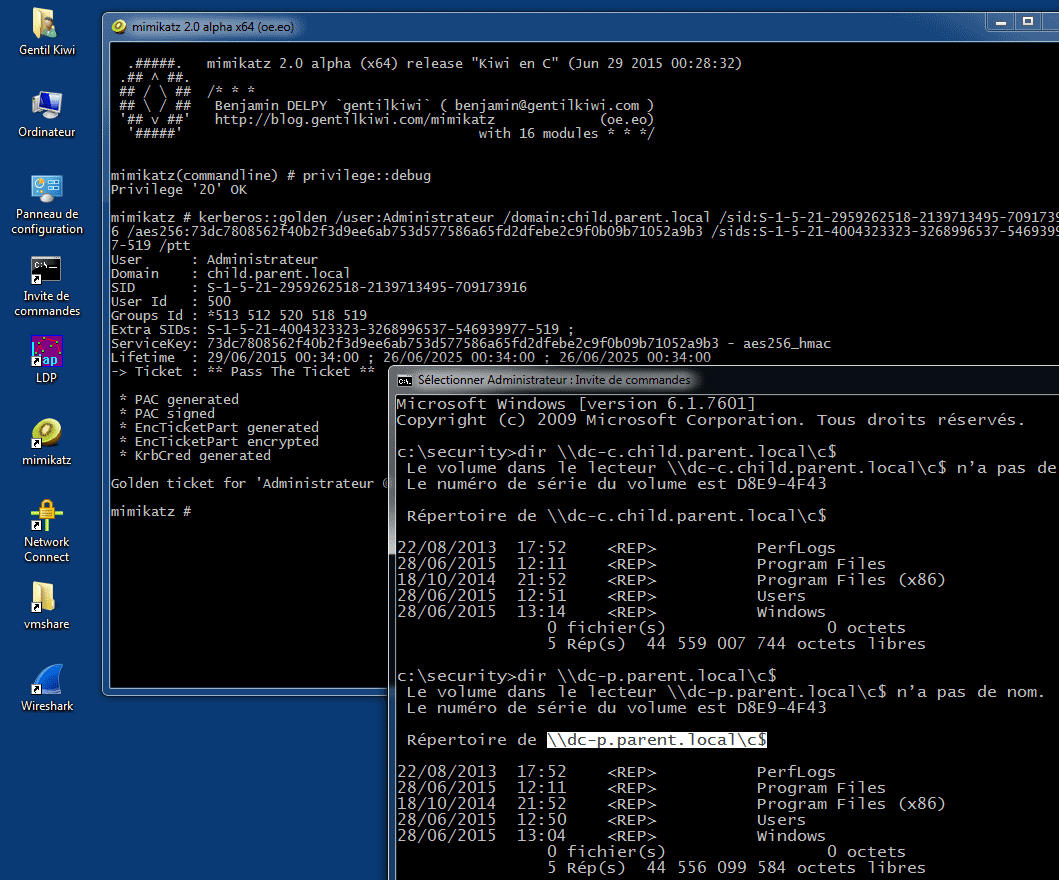This screenshot has width=1059, height=880.
Task: Click the '* EncTicketPart generated' line
Action: point(218,428)
